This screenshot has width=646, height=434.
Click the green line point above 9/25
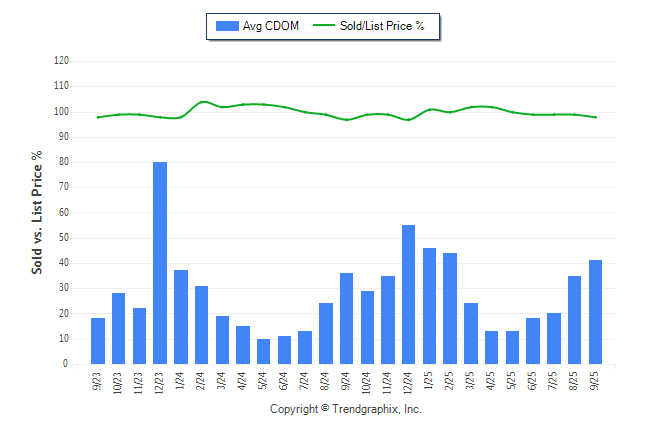[596, 117]
